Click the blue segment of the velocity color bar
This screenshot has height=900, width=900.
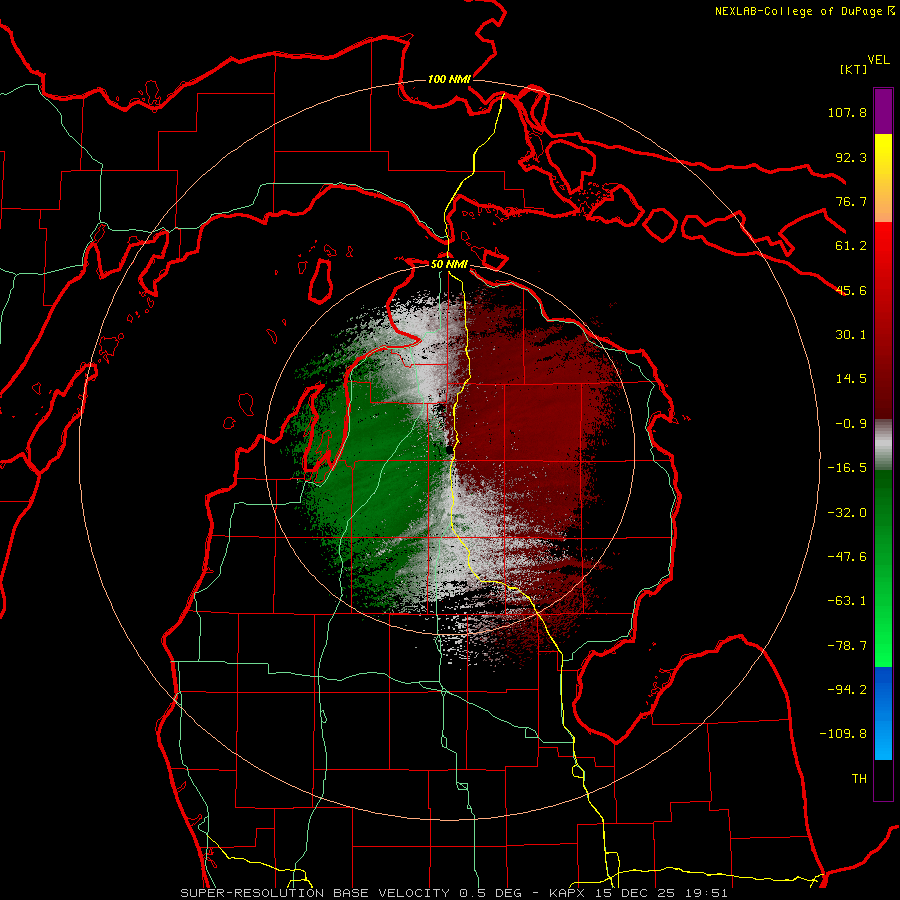(x=883, y=713)
